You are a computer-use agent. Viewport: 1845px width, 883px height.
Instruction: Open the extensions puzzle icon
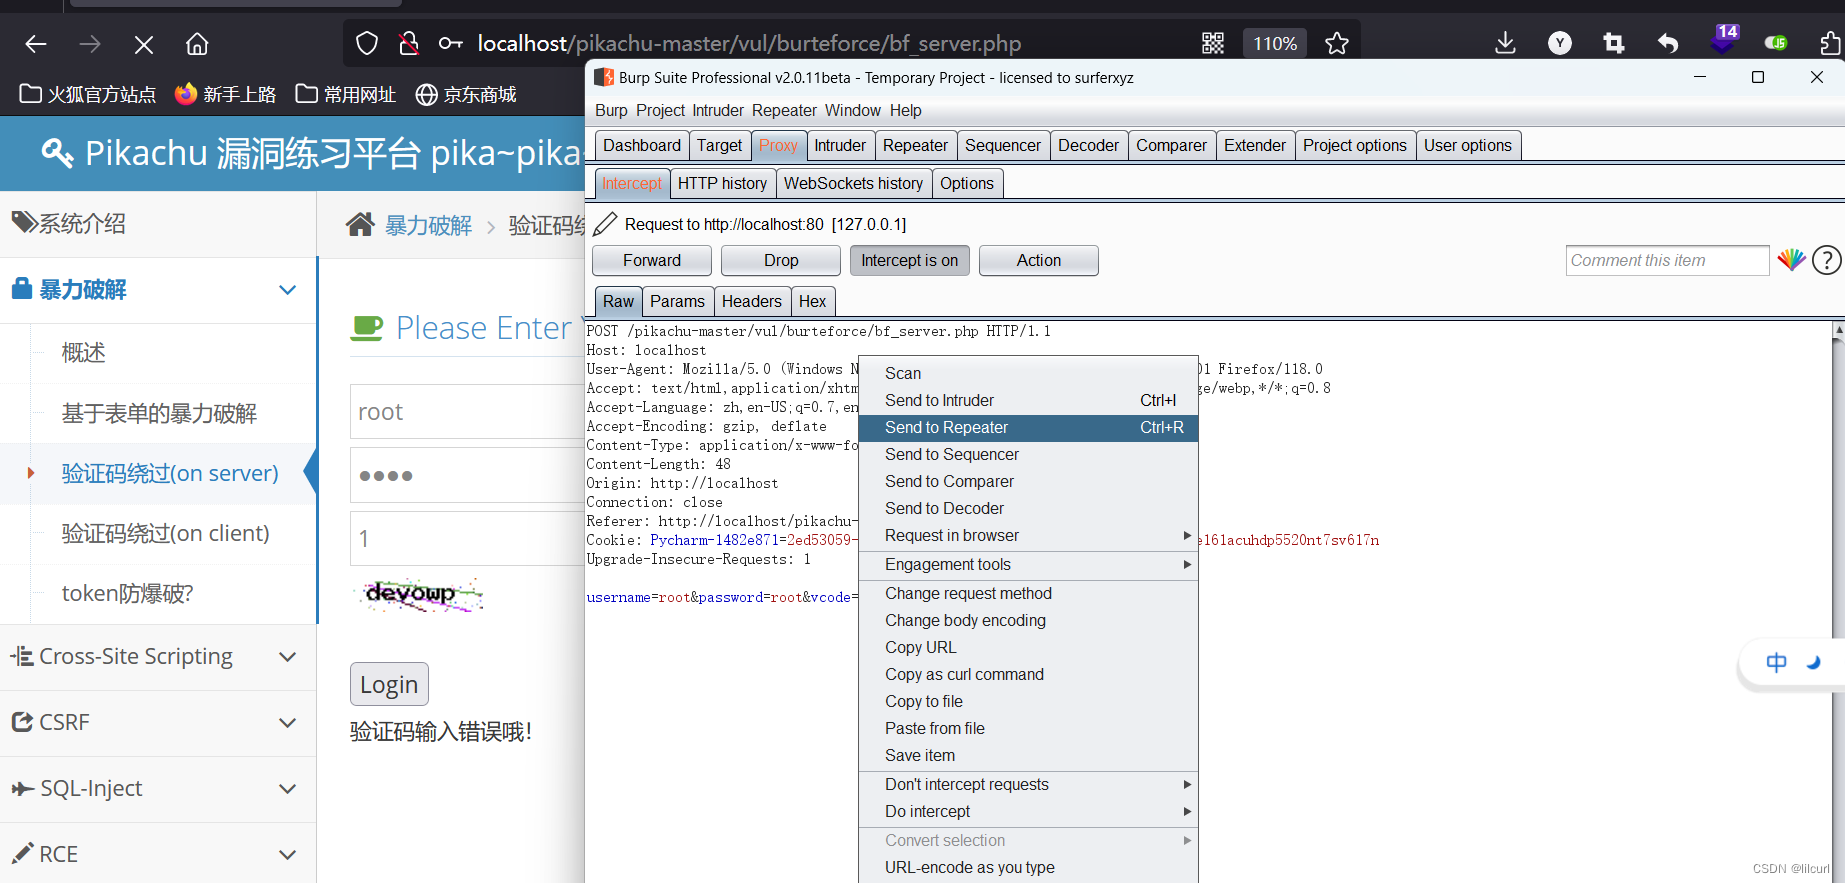pyautogui.click(x=1829, y=43)
